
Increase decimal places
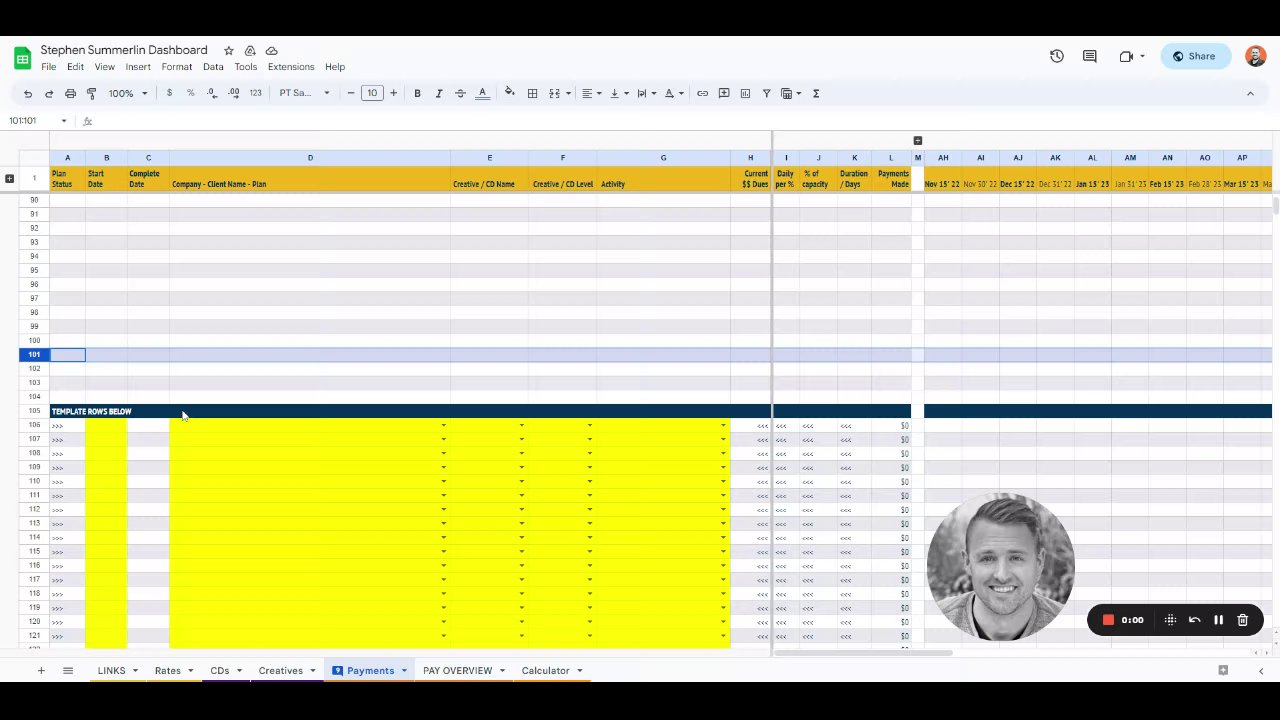tap(233, 93)
